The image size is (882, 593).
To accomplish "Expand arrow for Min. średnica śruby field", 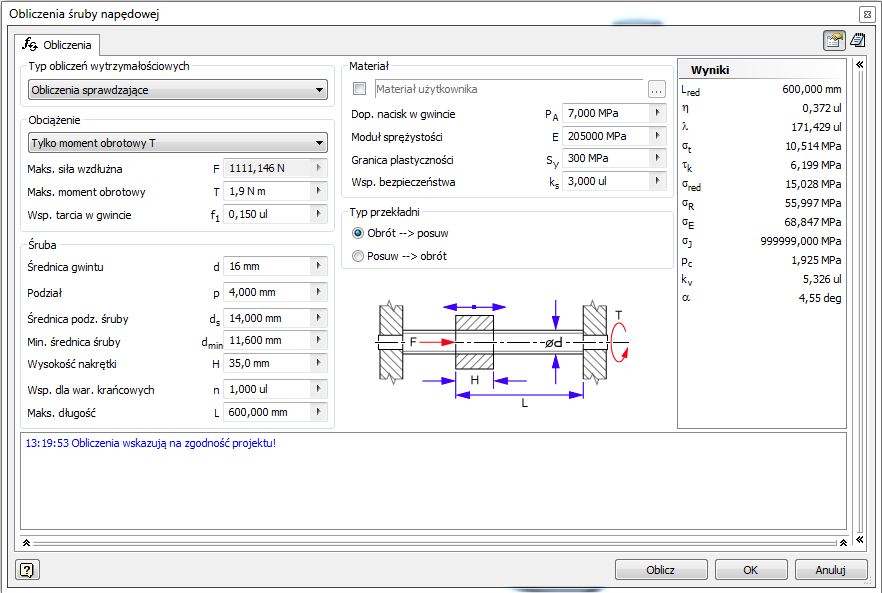I will coord(318,340).
